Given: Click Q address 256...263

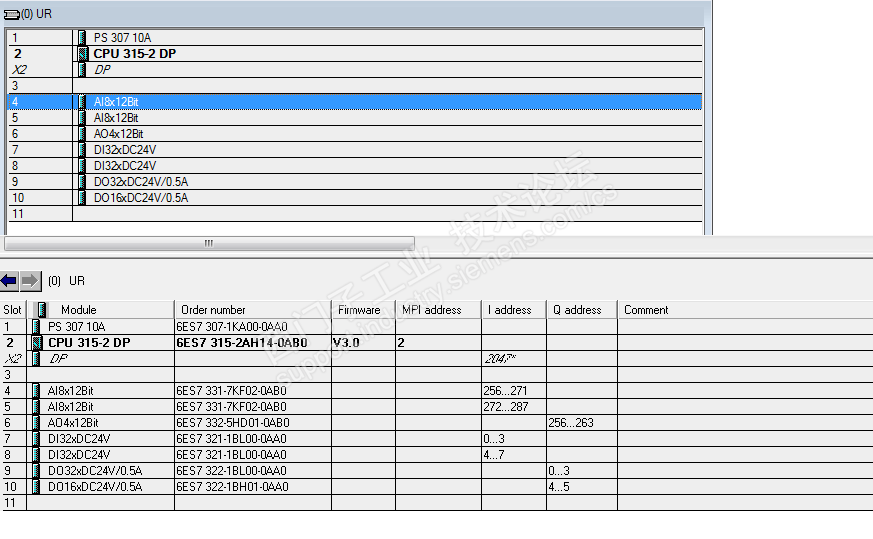Looking at the screenshot, I should pos(571,423).
